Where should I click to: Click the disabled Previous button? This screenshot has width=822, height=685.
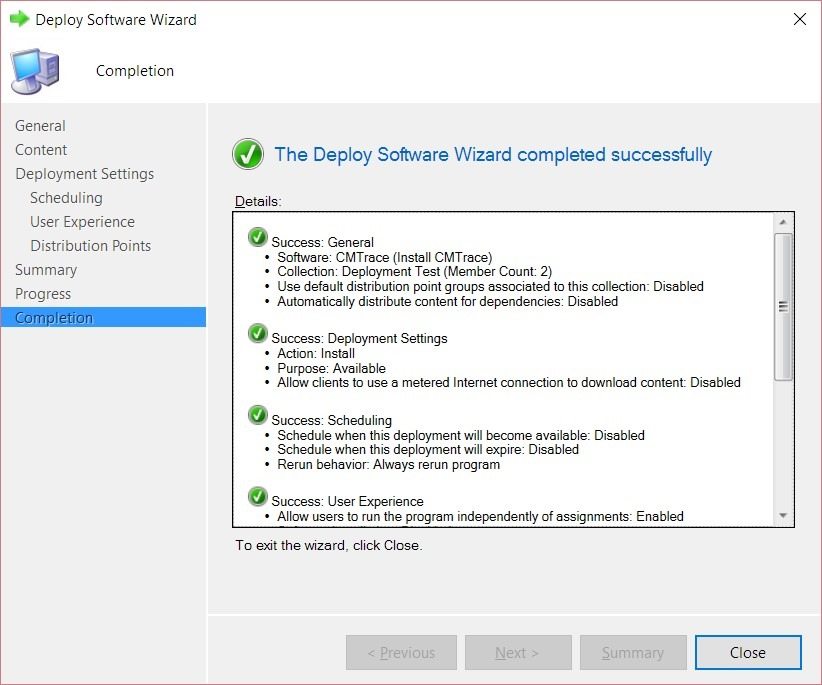click(401, 653)
